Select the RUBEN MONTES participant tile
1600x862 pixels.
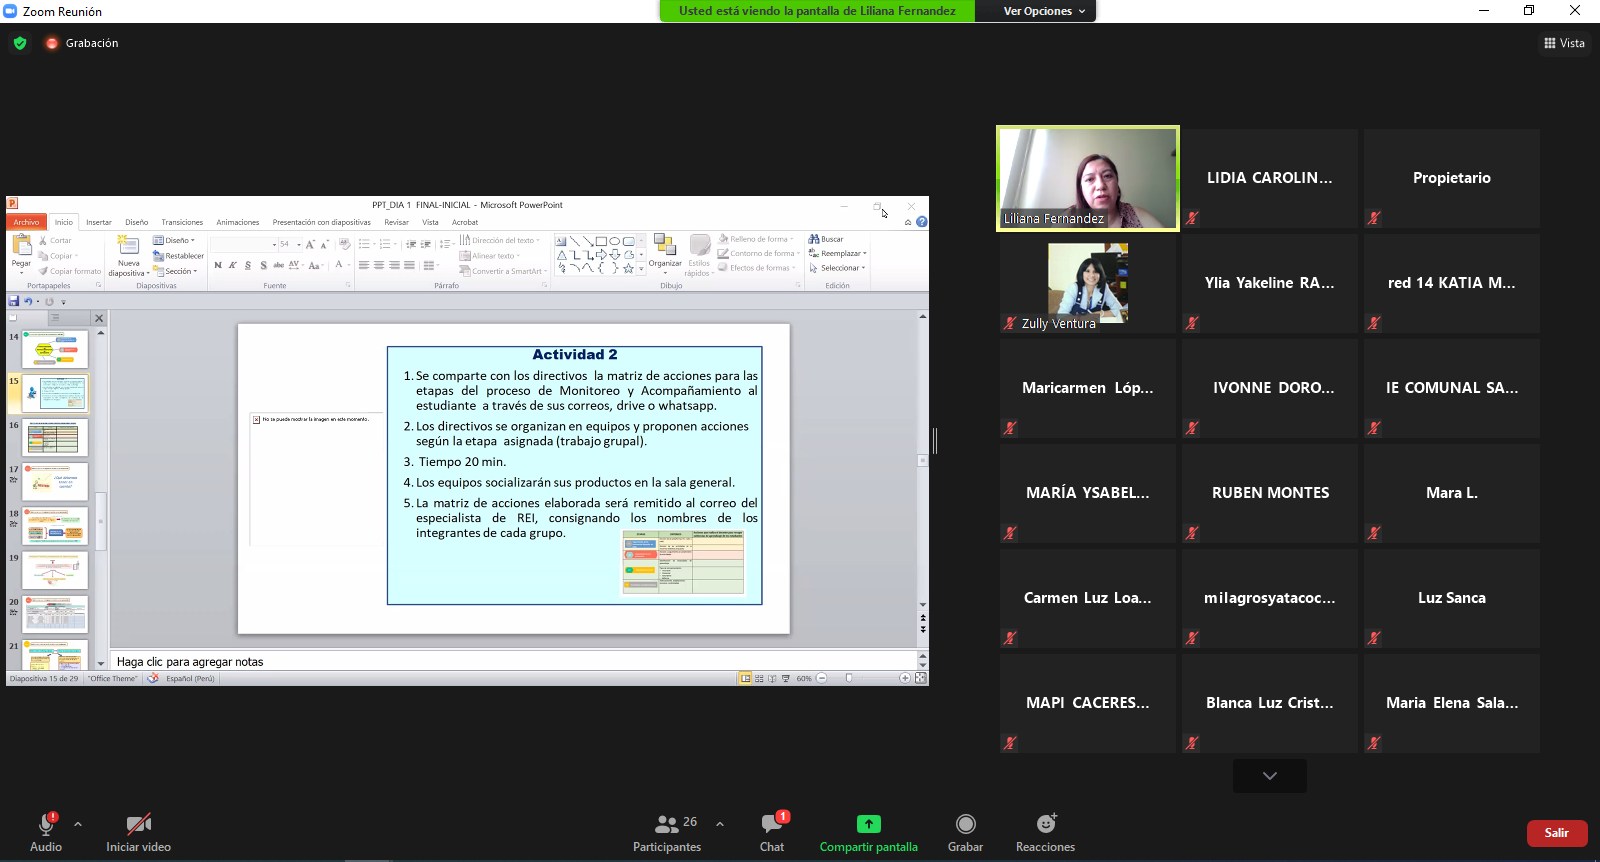pyautogui.click(x=1270, y=493)
